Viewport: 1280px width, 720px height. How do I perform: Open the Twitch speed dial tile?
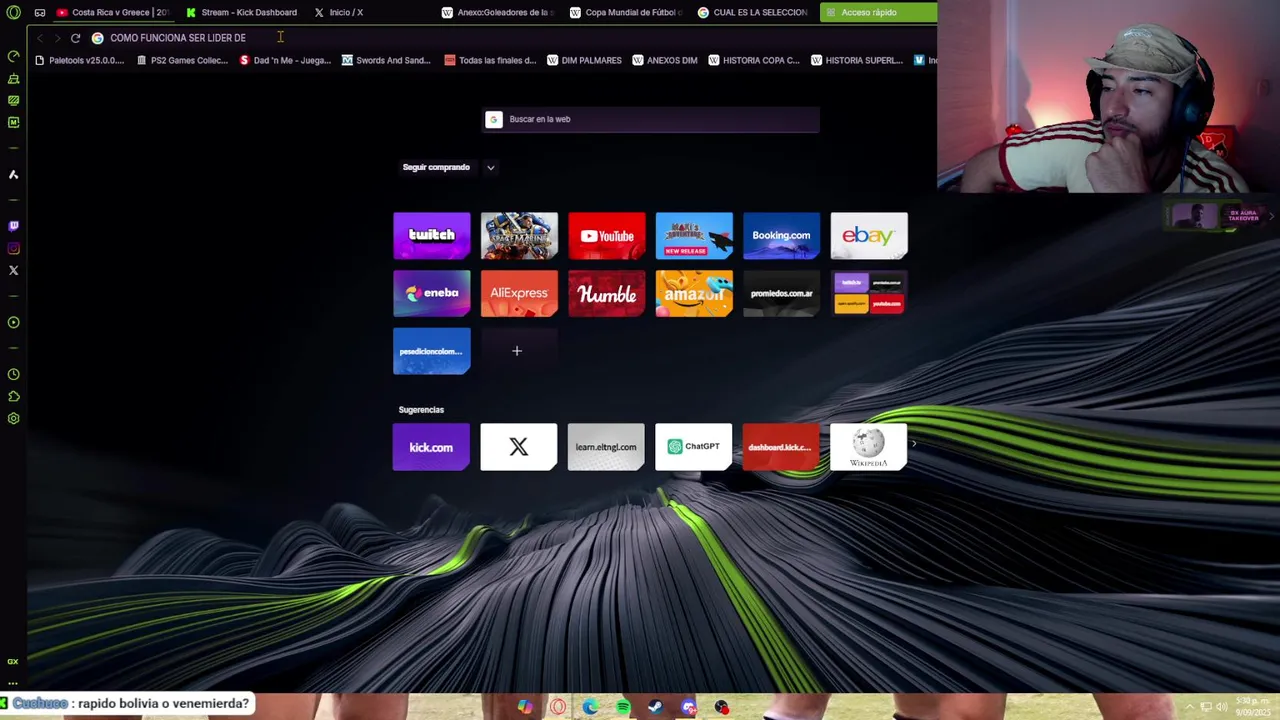pos(432,236)
